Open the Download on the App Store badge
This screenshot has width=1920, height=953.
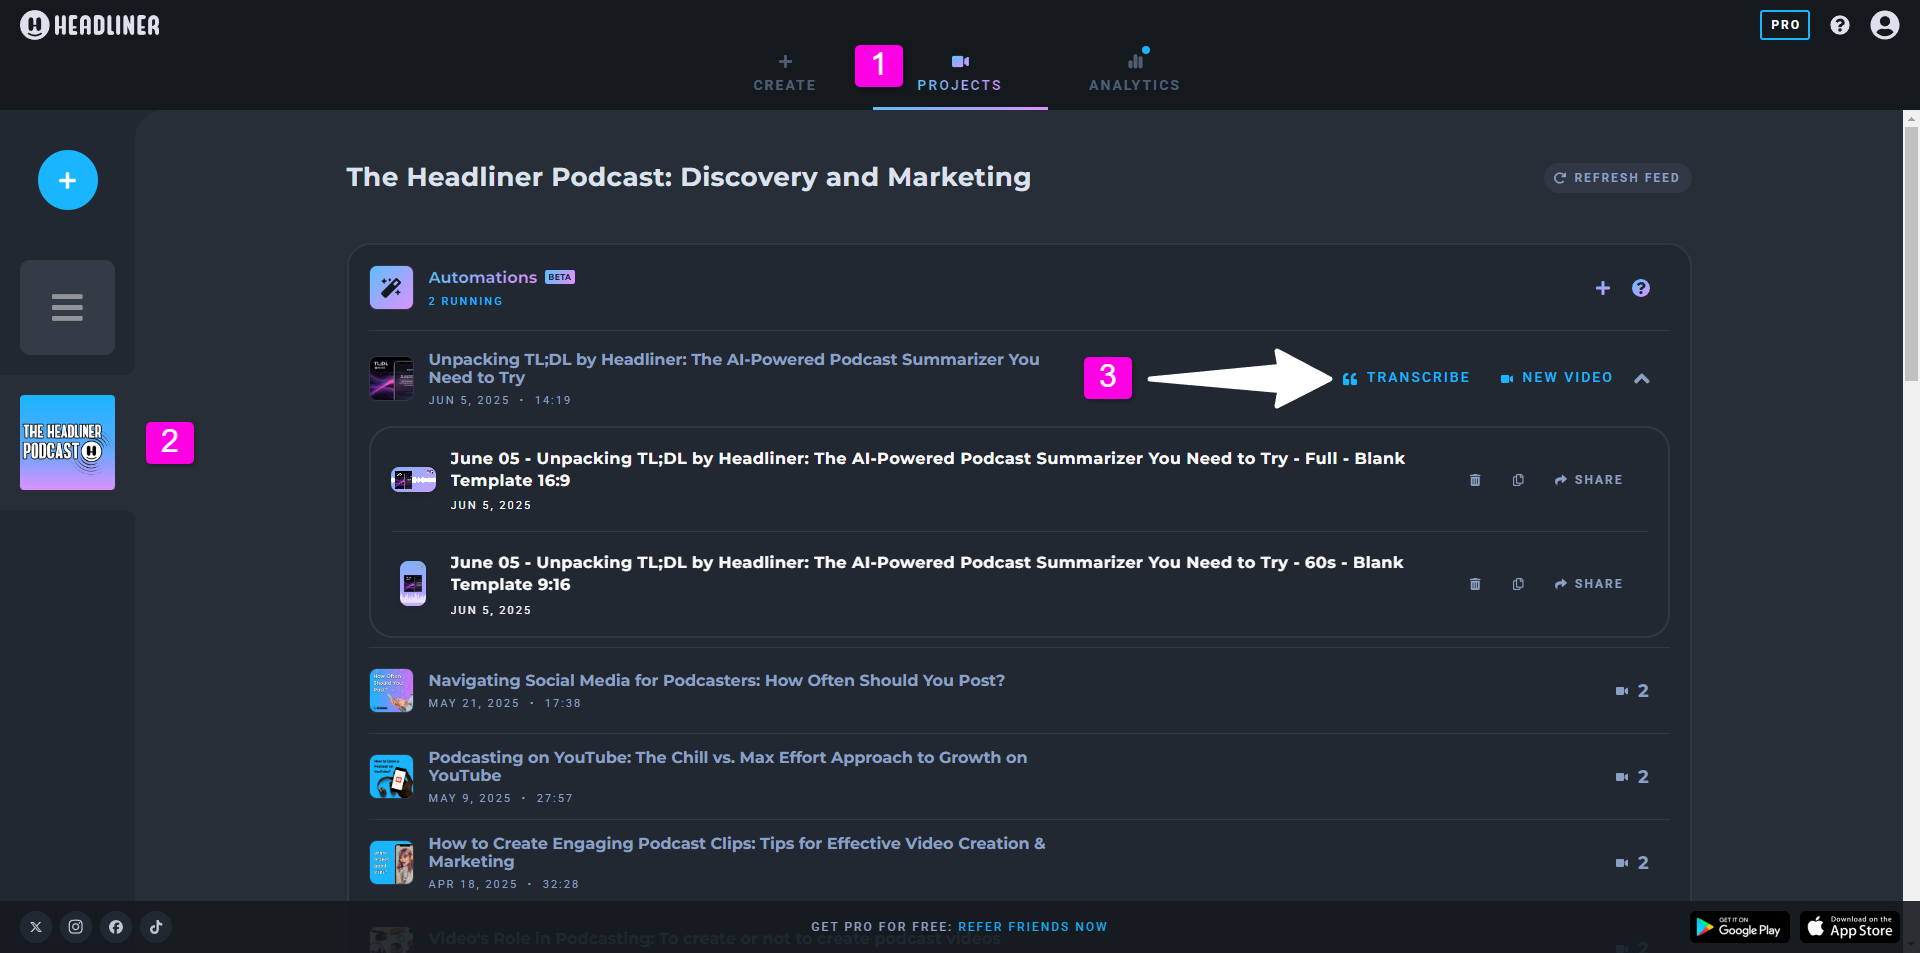[1850, 927]
